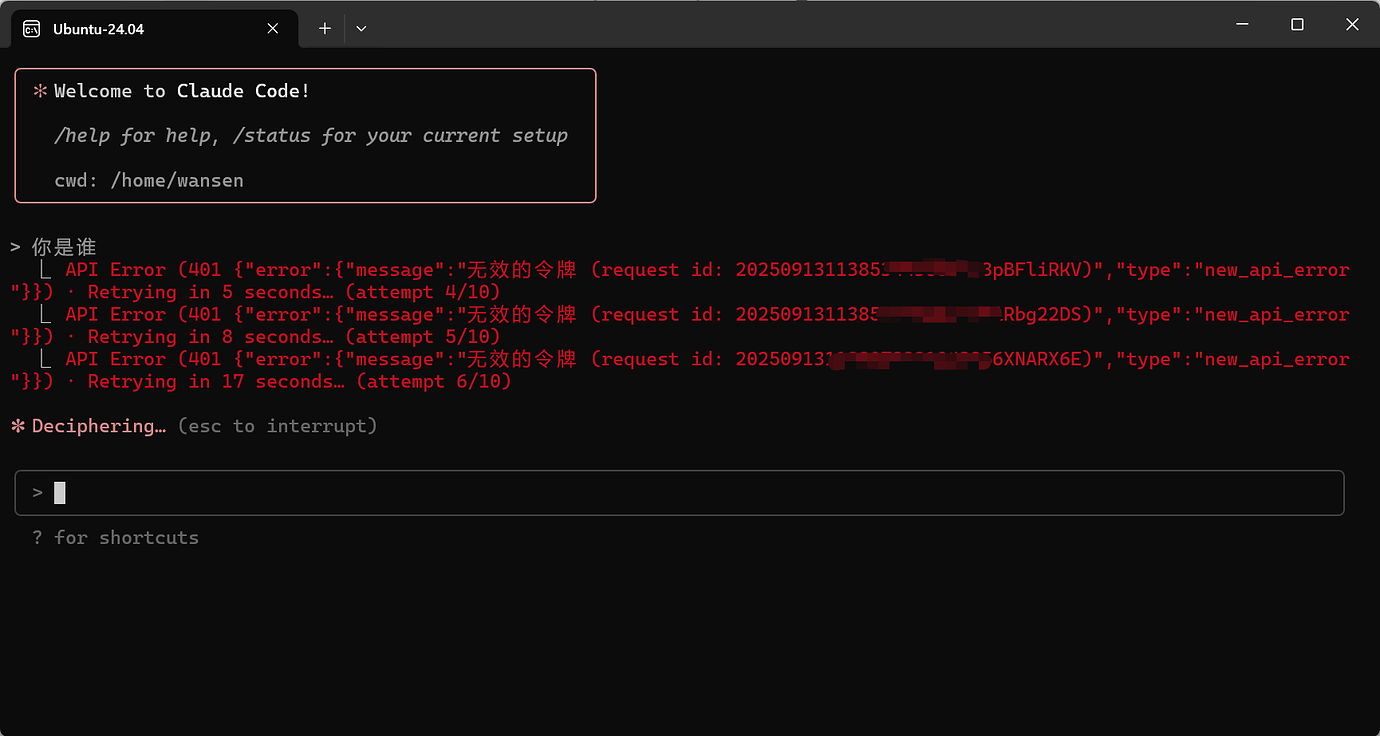Image resolution: width=1380 pixels, height=736 pixels.
Task: Click the '? for shortcuts' hint
Action: tap(115, 538)
